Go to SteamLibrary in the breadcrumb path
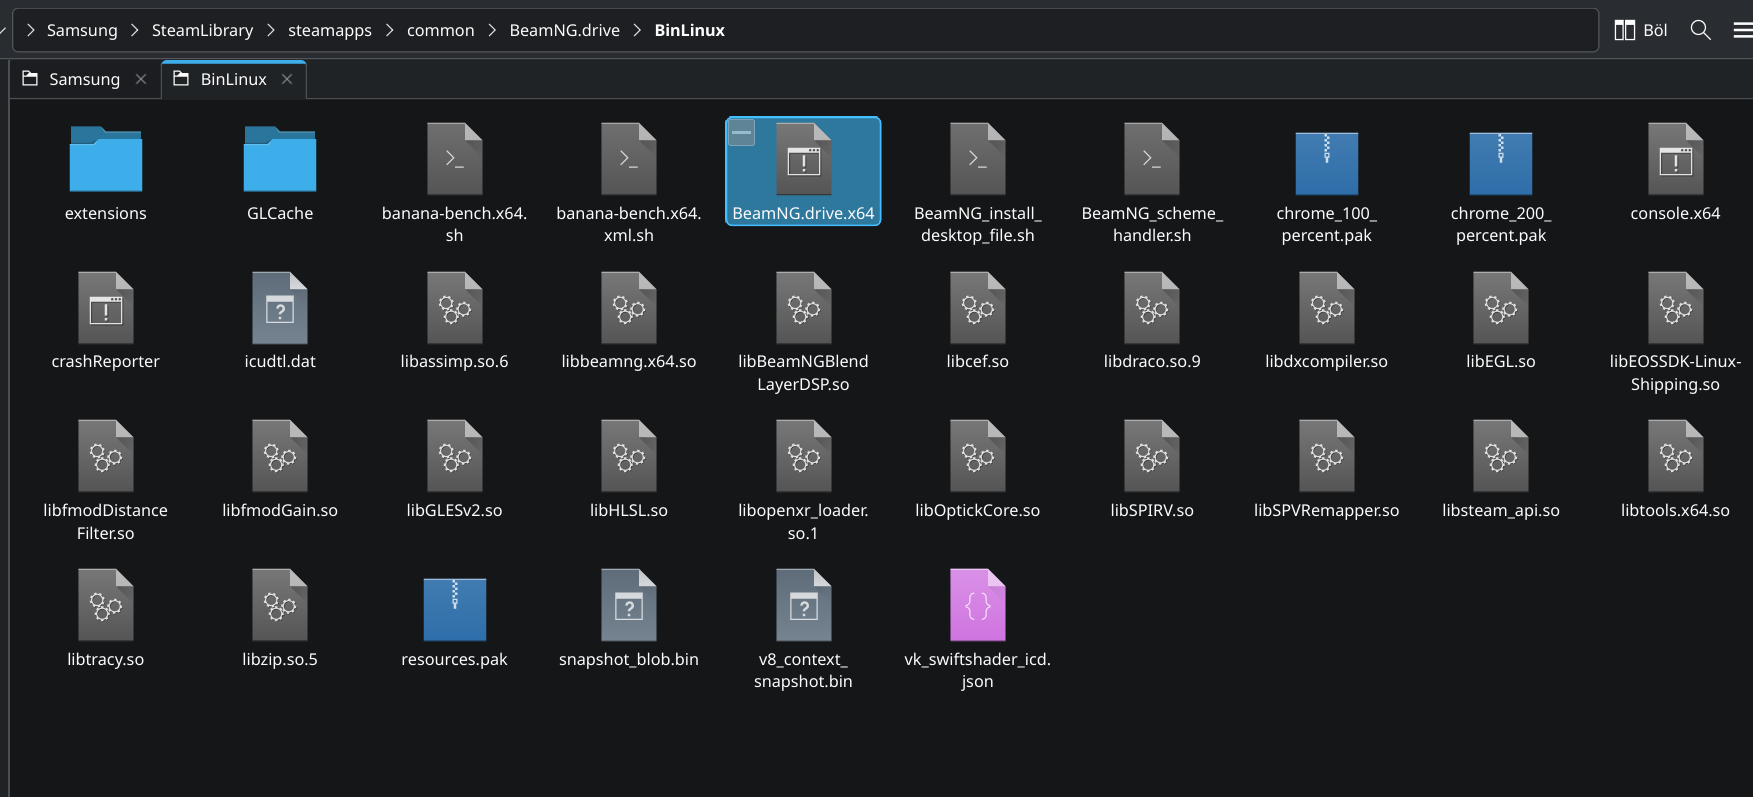This screenshot has width=1753, height=797. [202, 30]
